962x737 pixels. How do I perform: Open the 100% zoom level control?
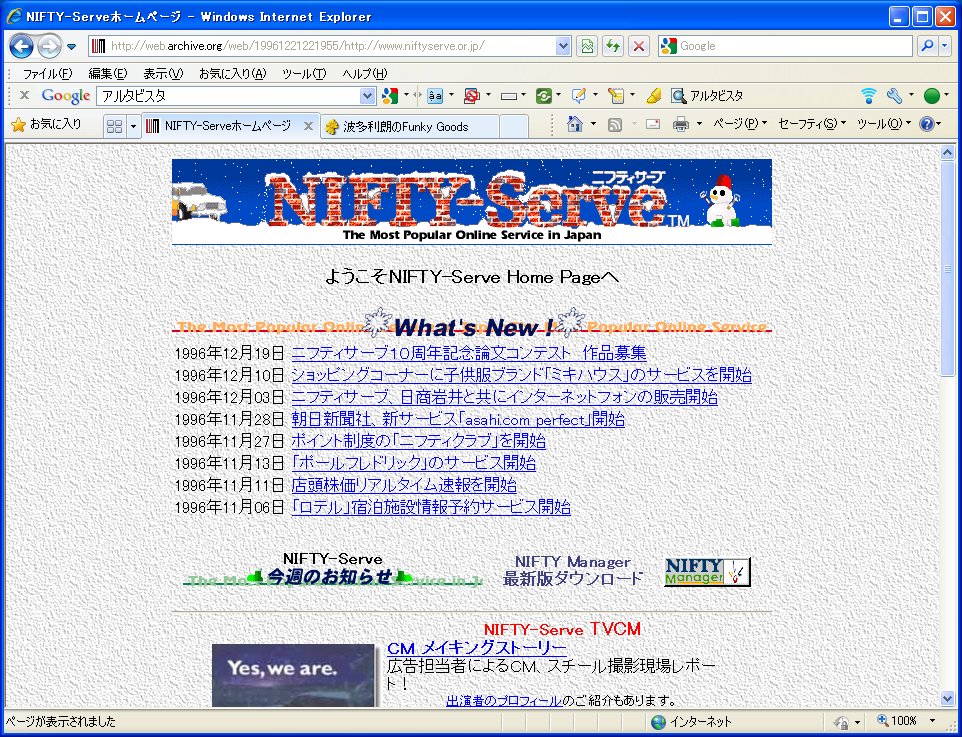[906, 721]
